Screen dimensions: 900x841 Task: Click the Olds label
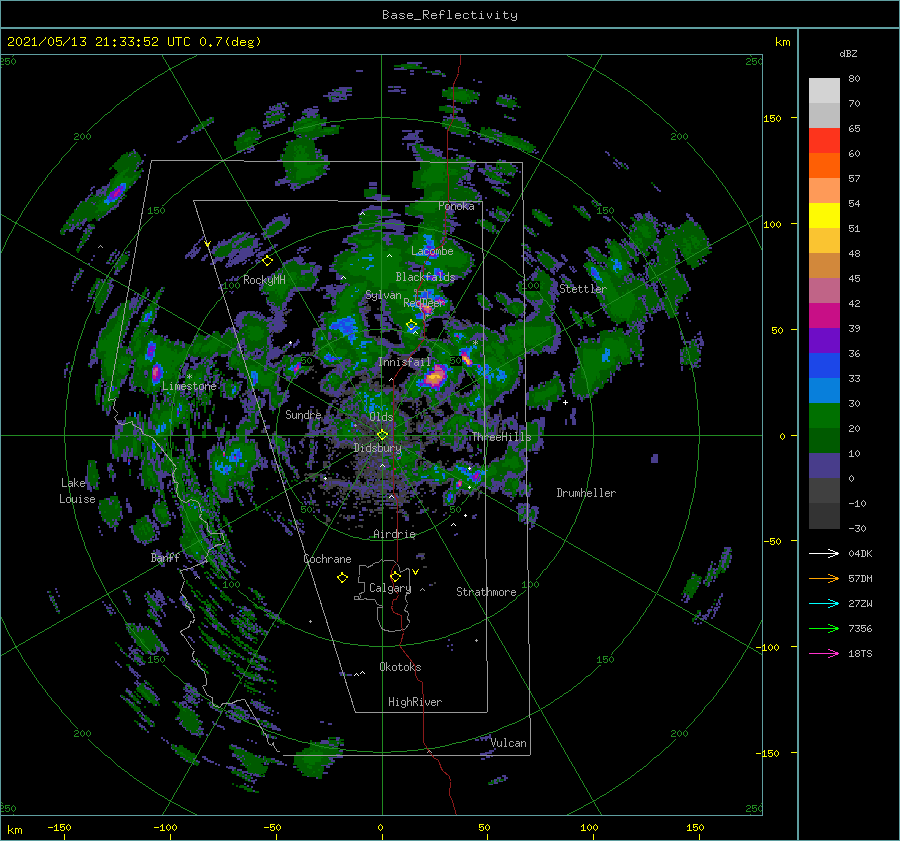[x=381, y=417]
